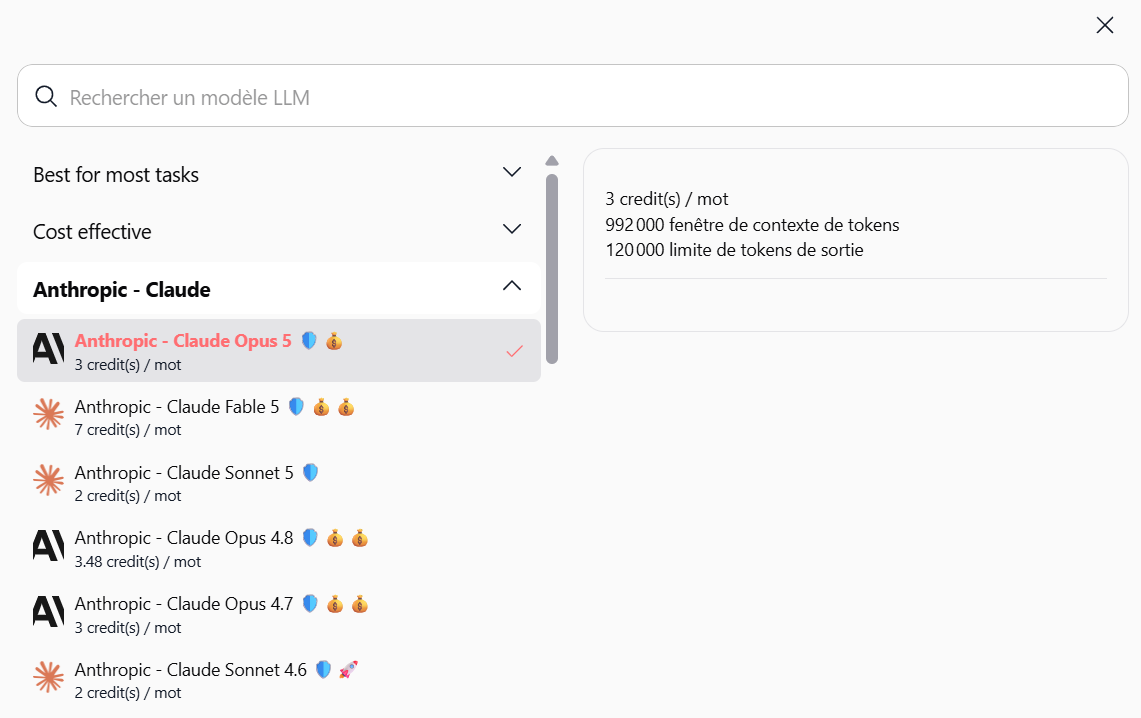Select the Anthropic - Claude Opus 5 model
1141x718 pixels.
point(279,351)
